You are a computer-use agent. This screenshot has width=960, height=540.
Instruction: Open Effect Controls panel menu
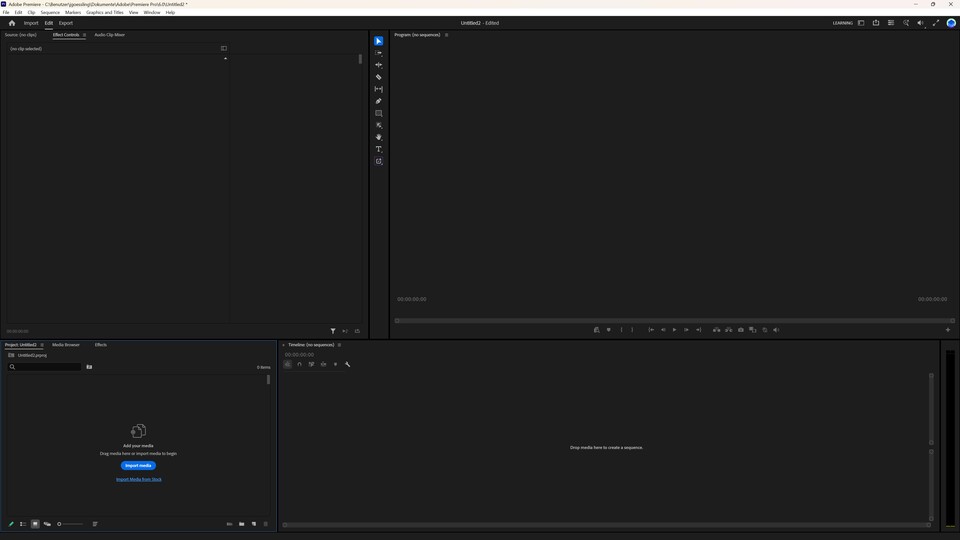(x=84, y=35)
